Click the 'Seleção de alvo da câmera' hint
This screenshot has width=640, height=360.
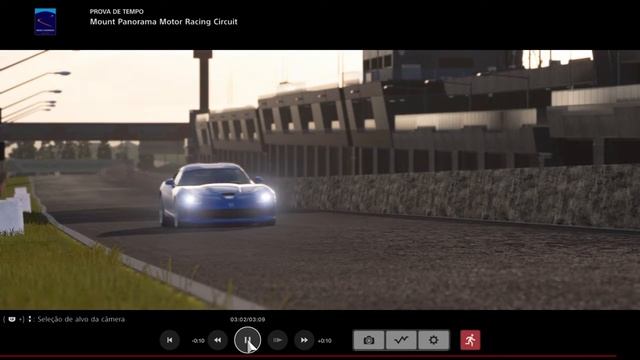(x=81, y=319)
